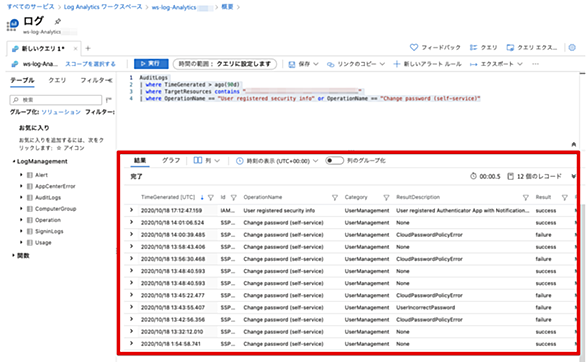
Task: Click line 1 AuditLogs in query editor
Action: click(x=154, y=78)
